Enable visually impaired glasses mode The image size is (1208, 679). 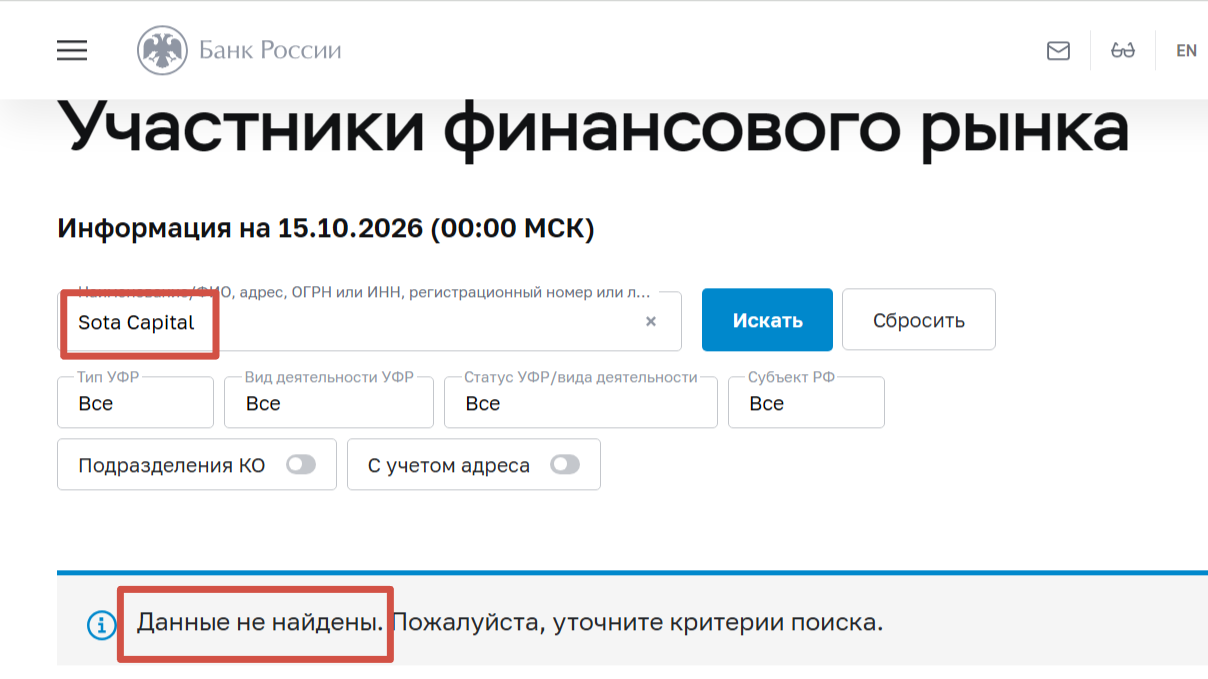pyautogui.click(x=1123, y=50)
